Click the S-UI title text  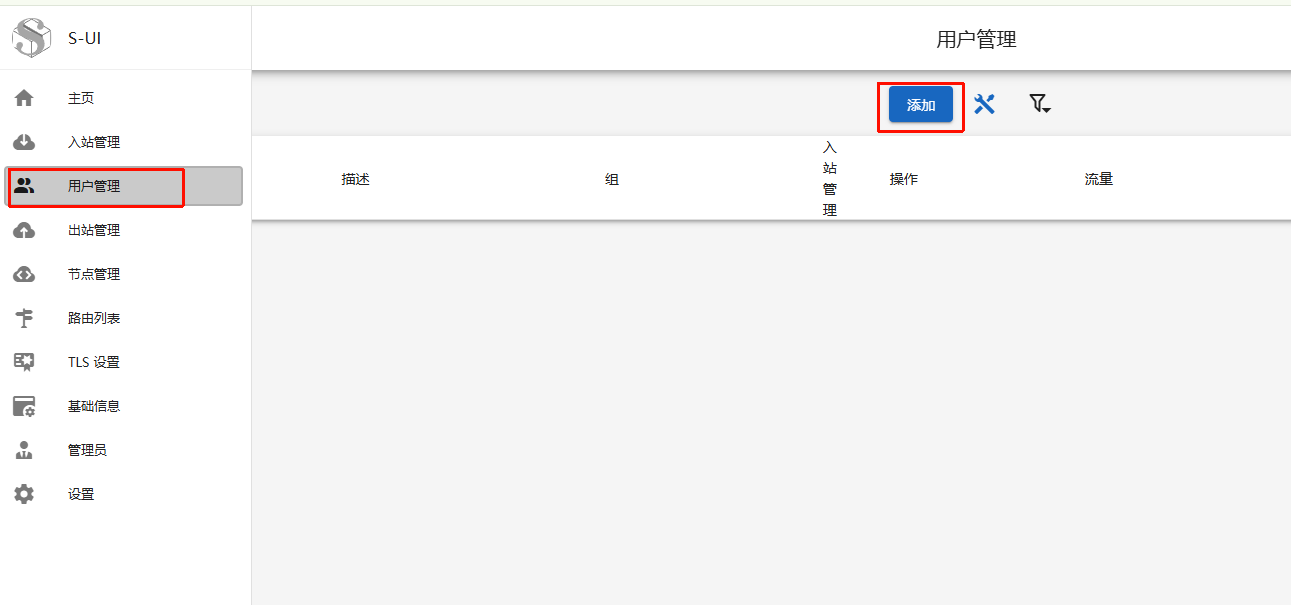[x=85, y=39]
